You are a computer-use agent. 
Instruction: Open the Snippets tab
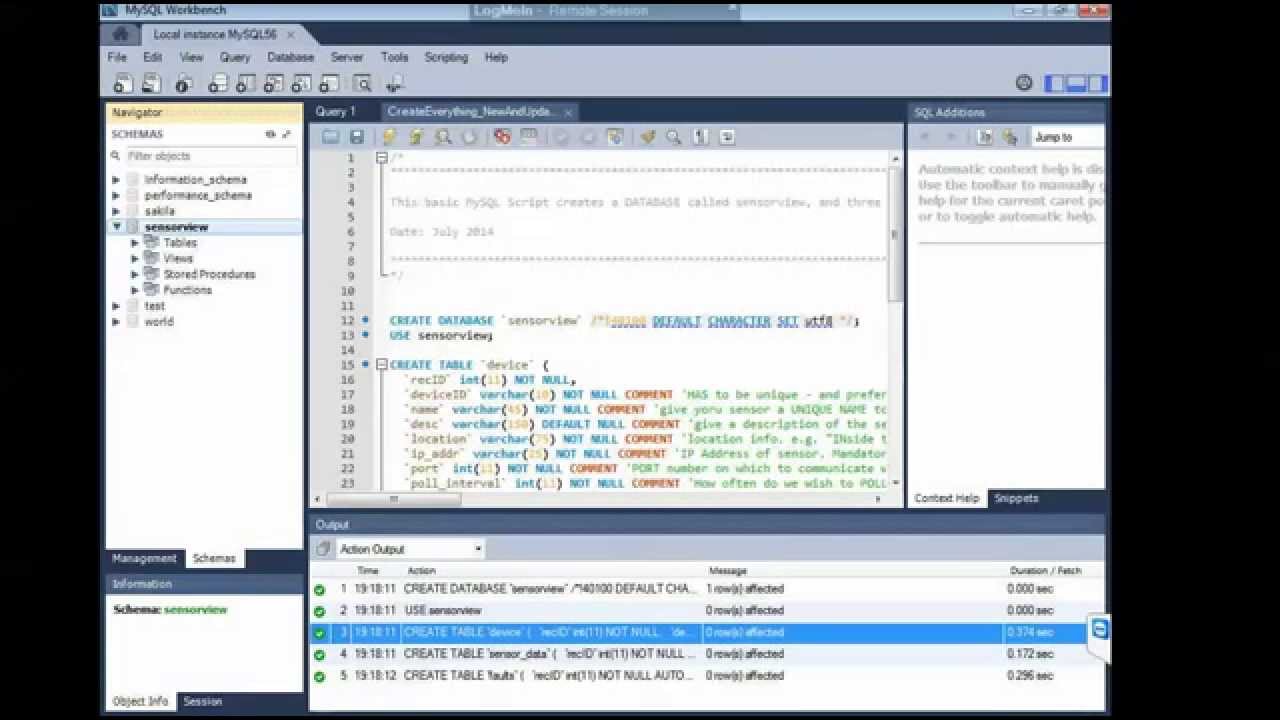1016,498
